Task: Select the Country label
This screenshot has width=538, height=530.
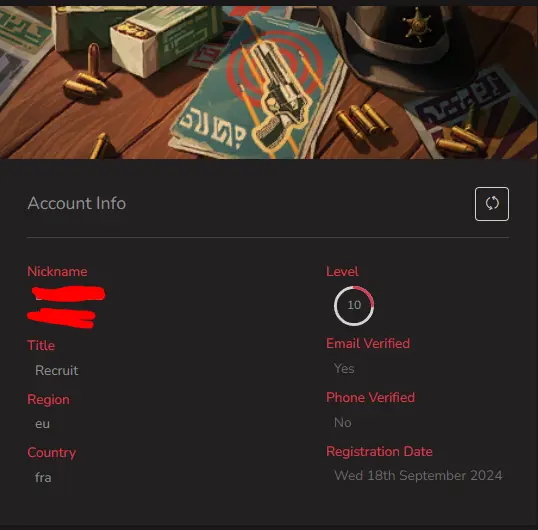Action: pyautogui.click(x=51, y=453)
